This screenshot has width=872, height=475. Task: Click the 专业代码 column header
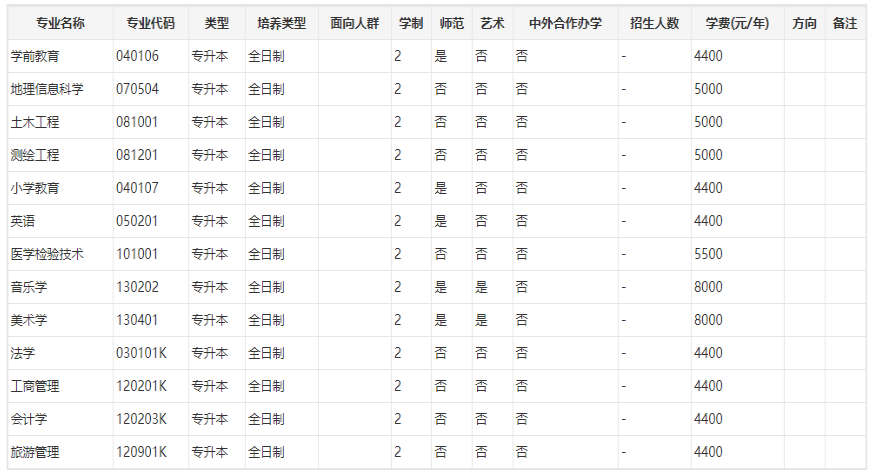[x=150, y=23]
